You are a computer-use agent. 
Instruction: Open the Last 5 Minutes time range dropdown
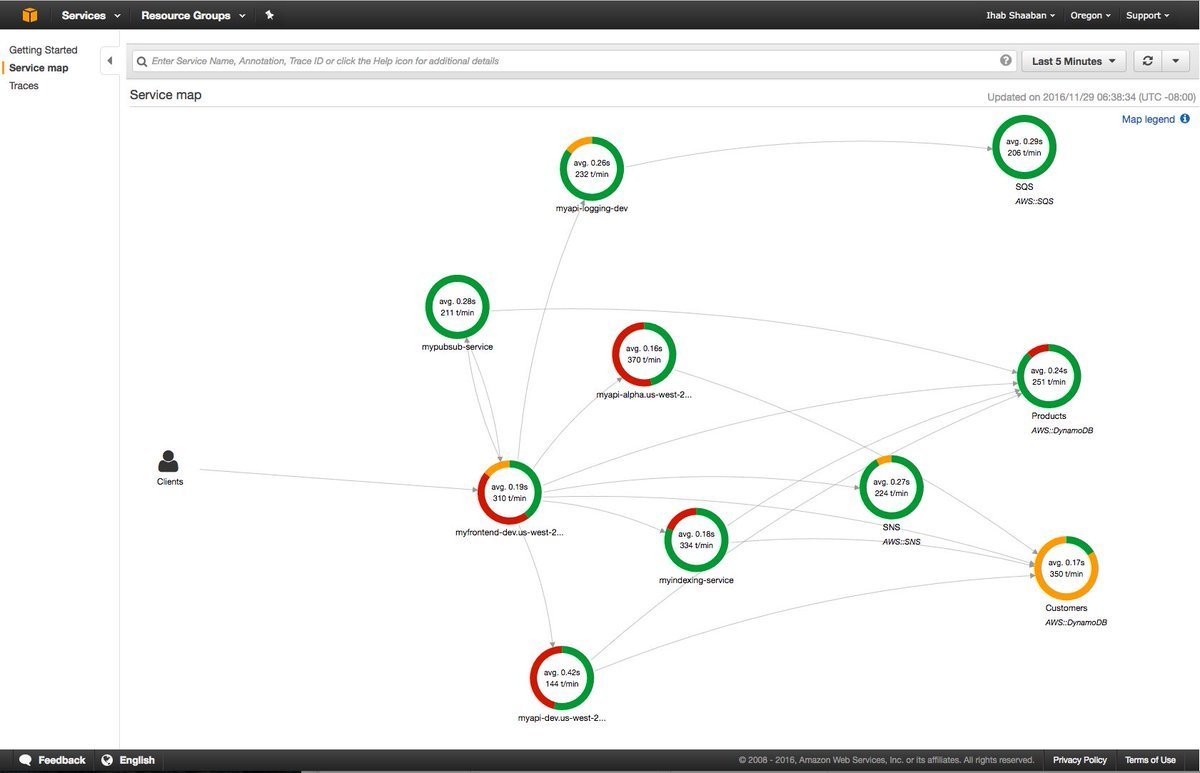(x=1073, y=61)
